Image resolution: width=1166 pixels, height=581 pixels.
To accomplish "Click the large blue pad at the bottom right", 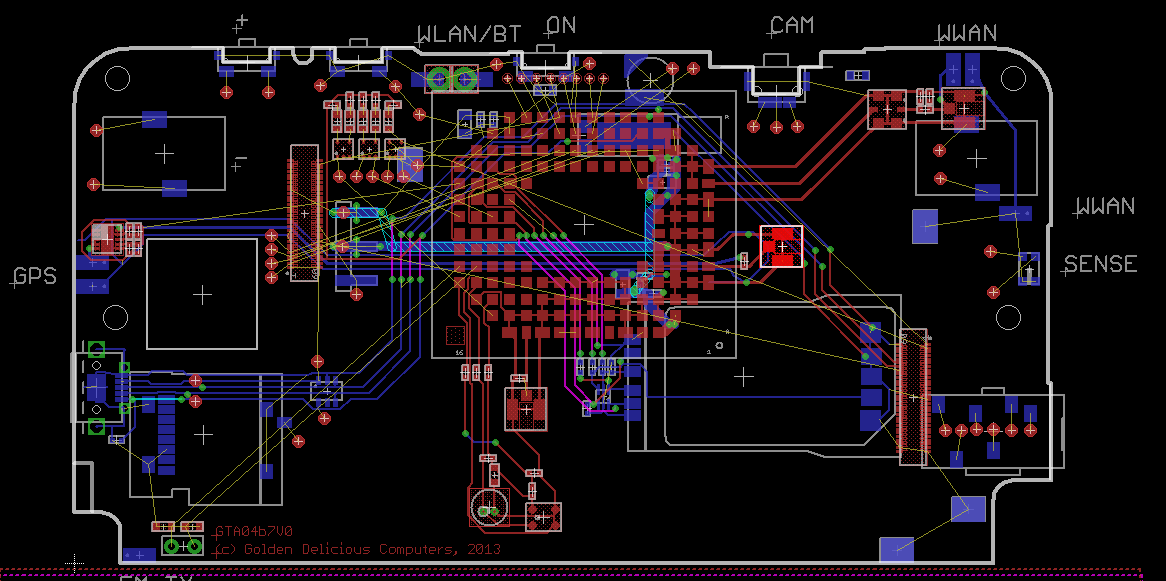I will click(897, 549).
